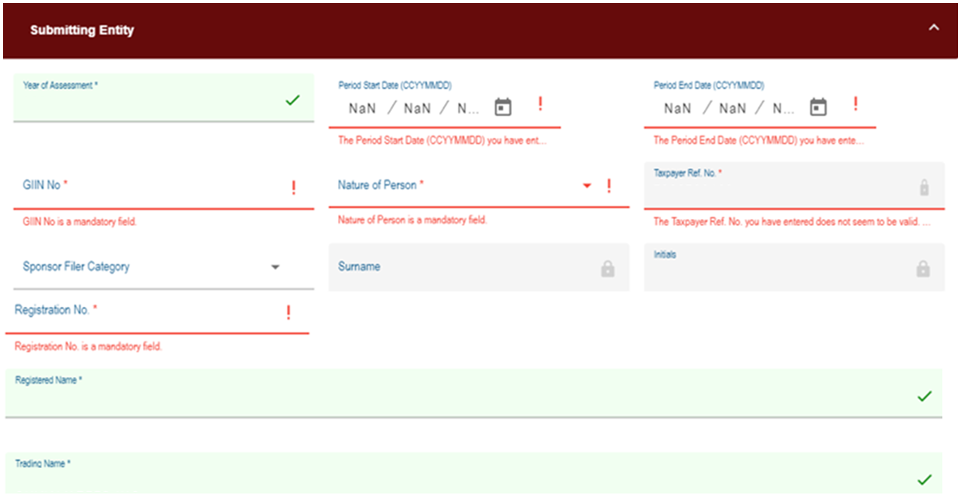Collapse the Submitting Entity section
This screenshot has width=961, height=502.
point(934,28)
